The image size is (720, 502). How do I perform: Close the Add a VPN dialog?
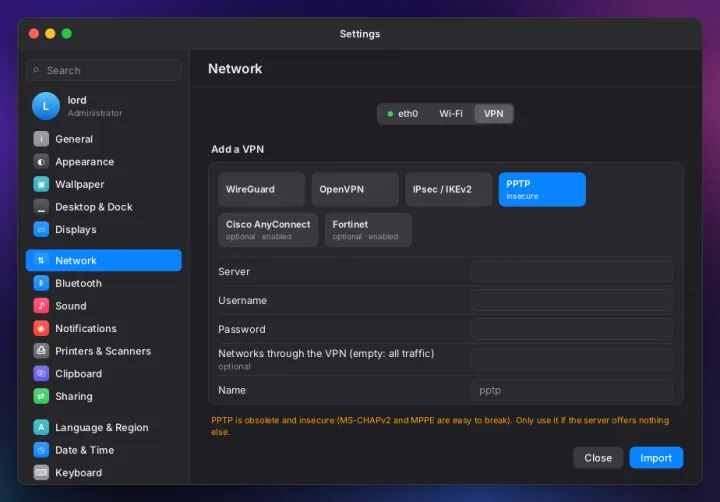(598, 458)
